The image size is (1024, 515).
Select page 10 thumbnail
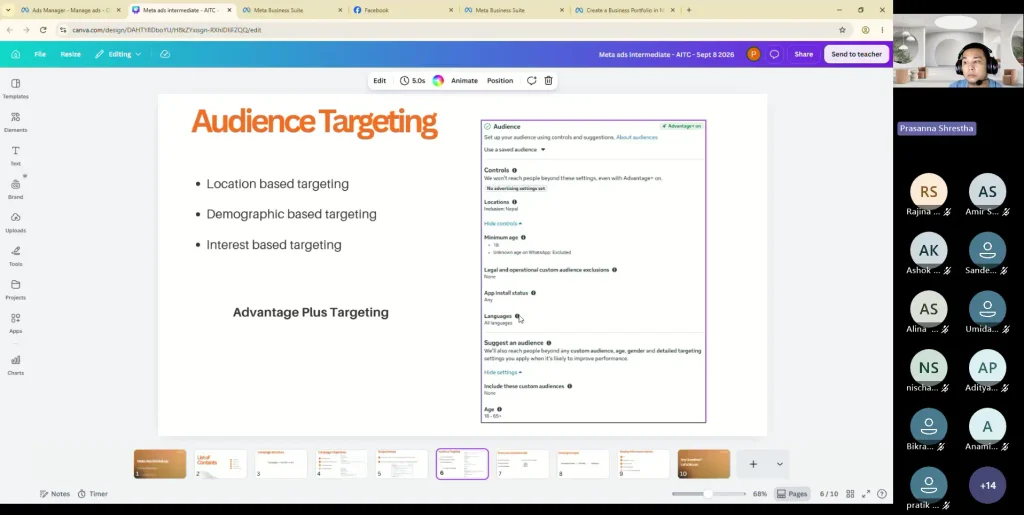pyautogui.click(x=704, y=464)
